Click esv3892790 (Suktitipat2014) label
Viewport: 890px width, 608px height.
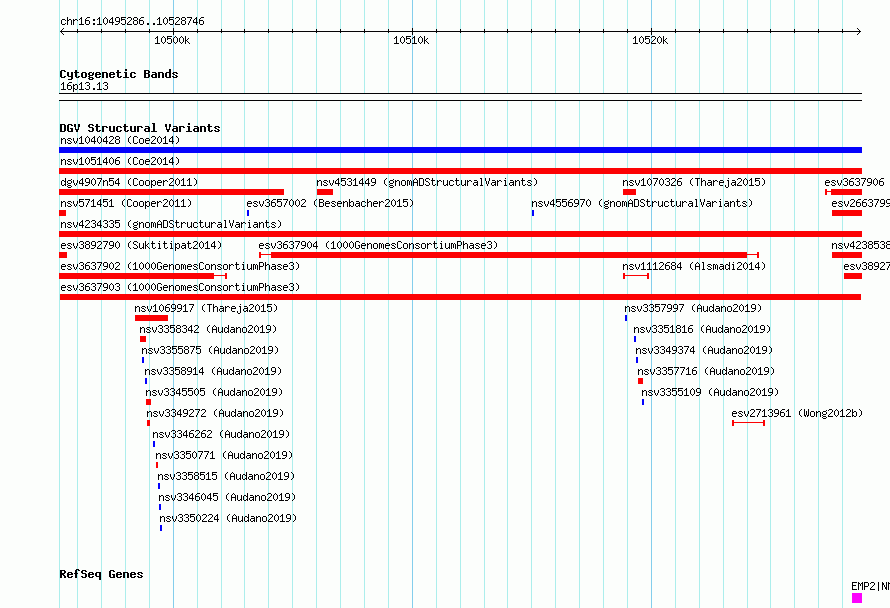point(141,245)
